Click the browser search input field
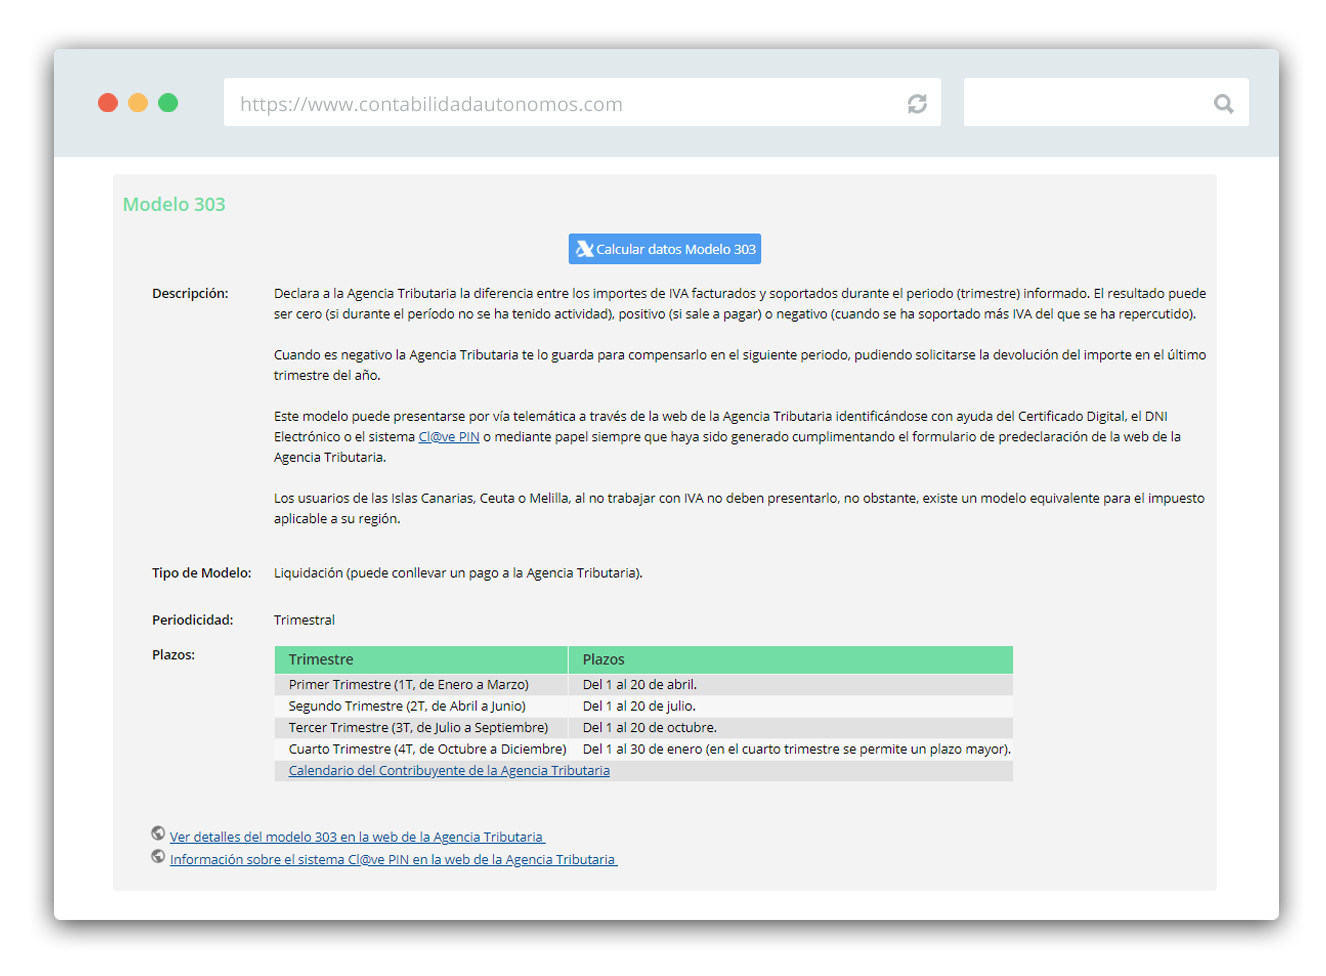 pyautogui.click(x=1106, y=103)
